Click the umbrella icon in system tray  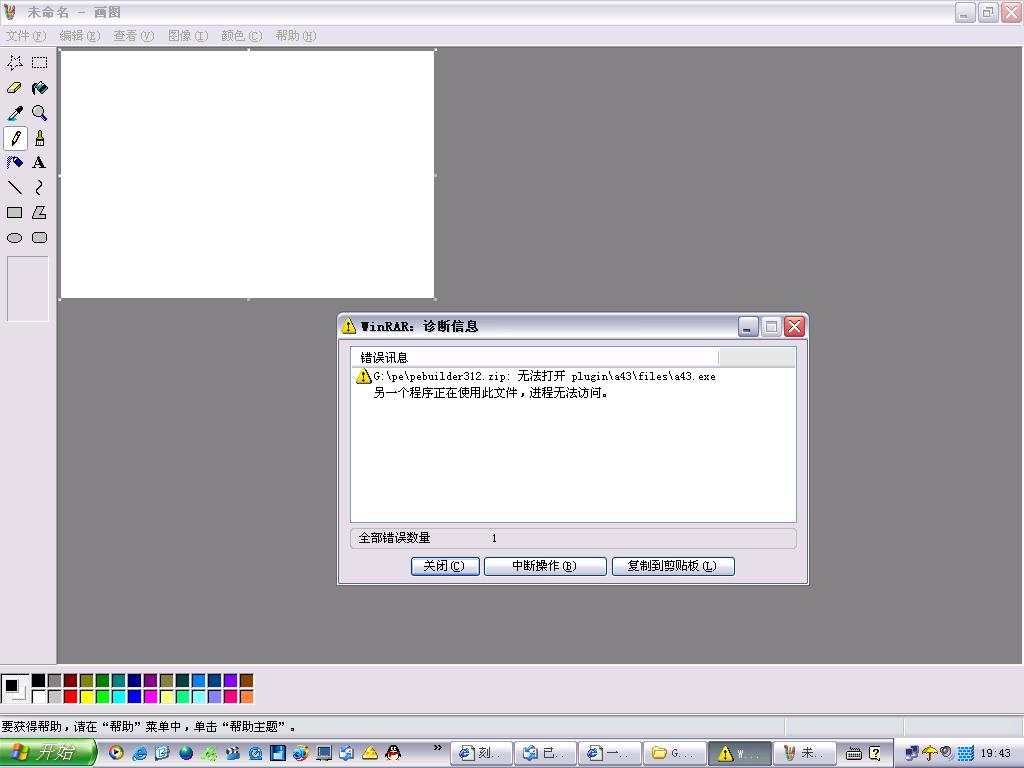(930, 753)
